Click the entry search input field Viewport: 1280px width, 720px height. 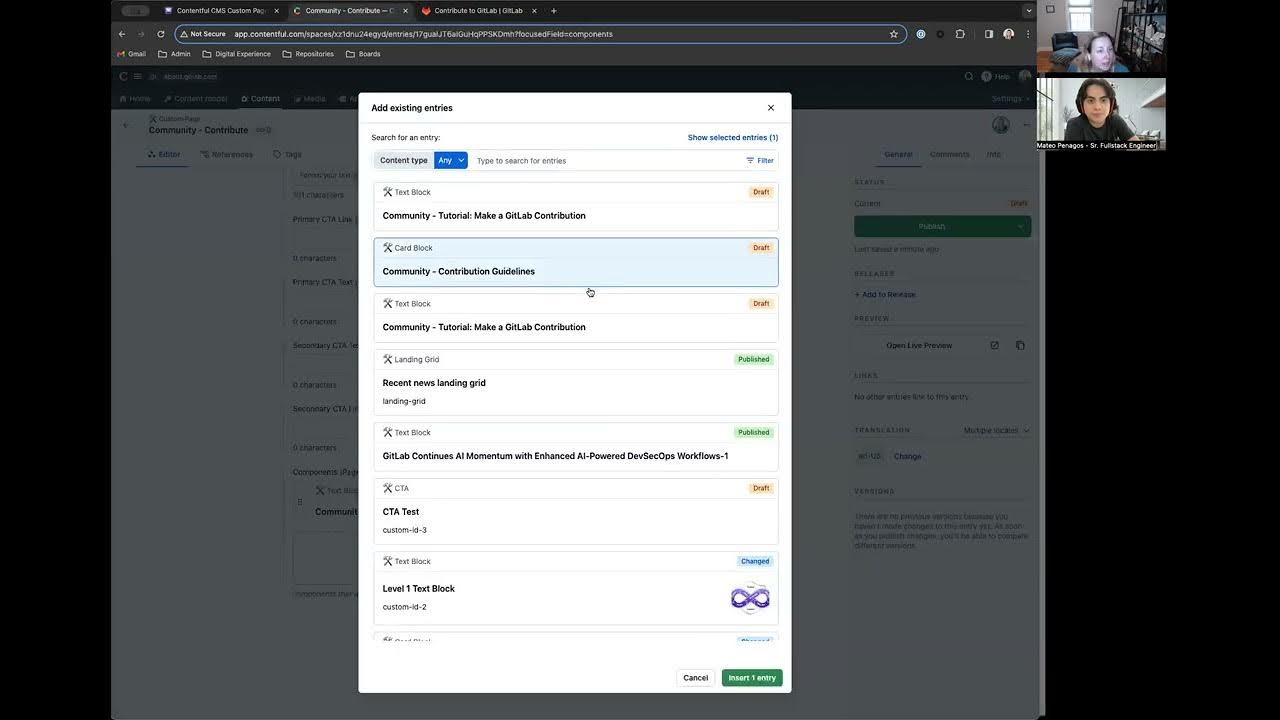(x=606, y=160)
